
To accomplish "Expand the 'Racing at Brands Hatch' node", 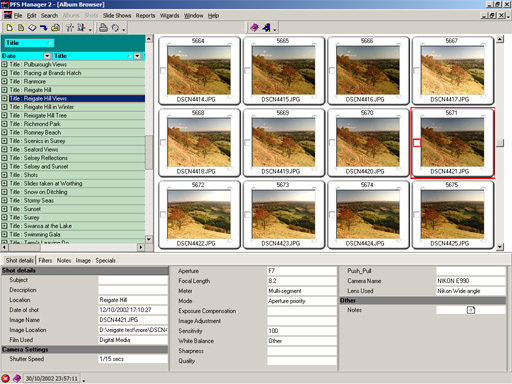I will coord(4,73).
